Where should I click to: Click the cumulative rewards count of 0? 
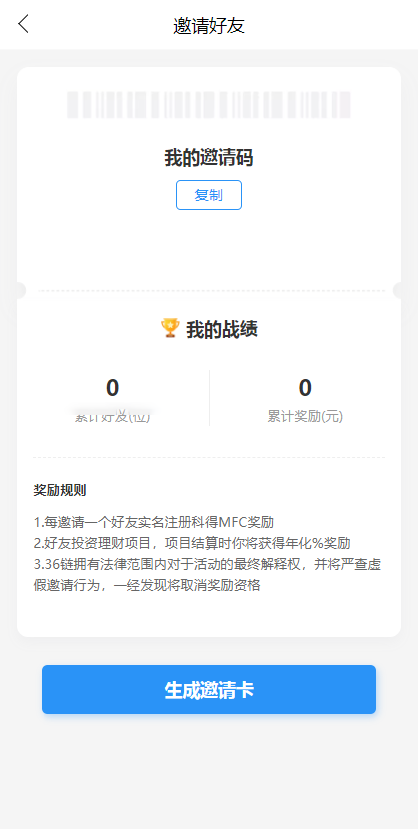[305, 388]
